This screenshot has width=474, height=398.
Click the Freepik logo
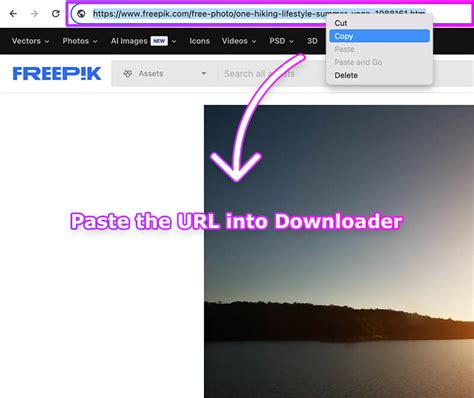57,74
